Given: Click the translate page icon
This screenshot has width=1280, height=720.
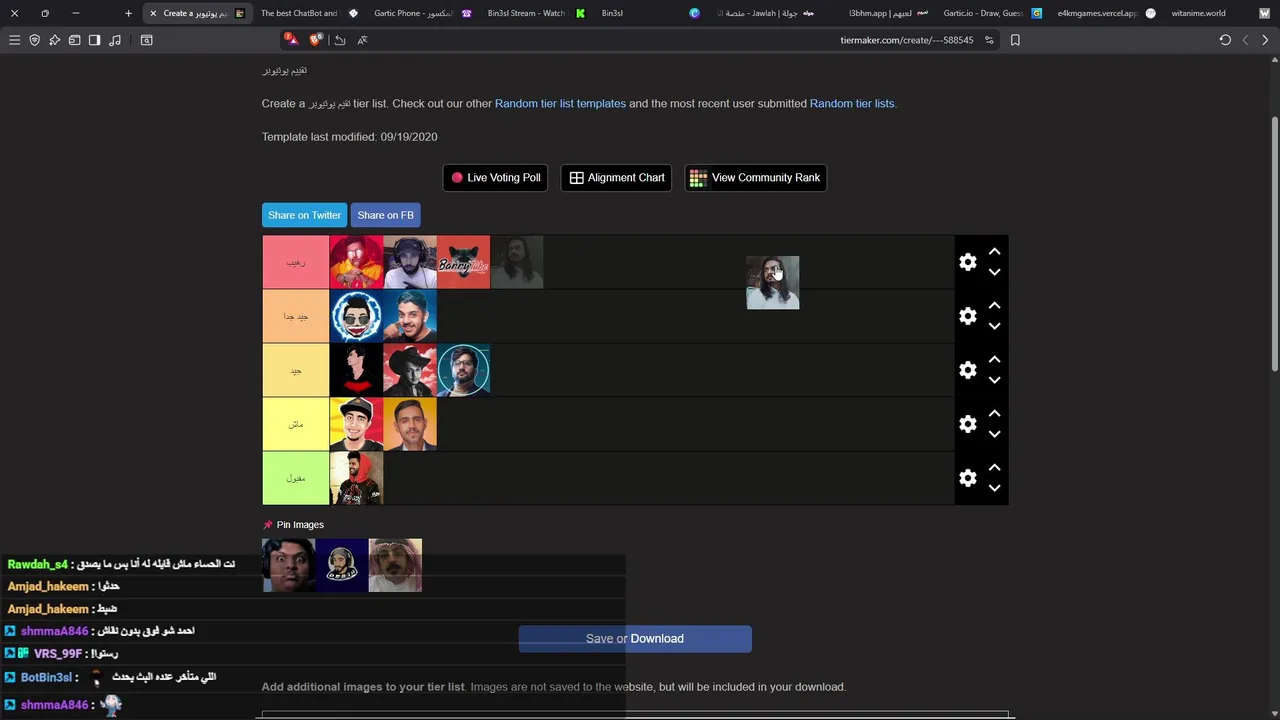Looking at the screenshot, I should pos(362,40).
